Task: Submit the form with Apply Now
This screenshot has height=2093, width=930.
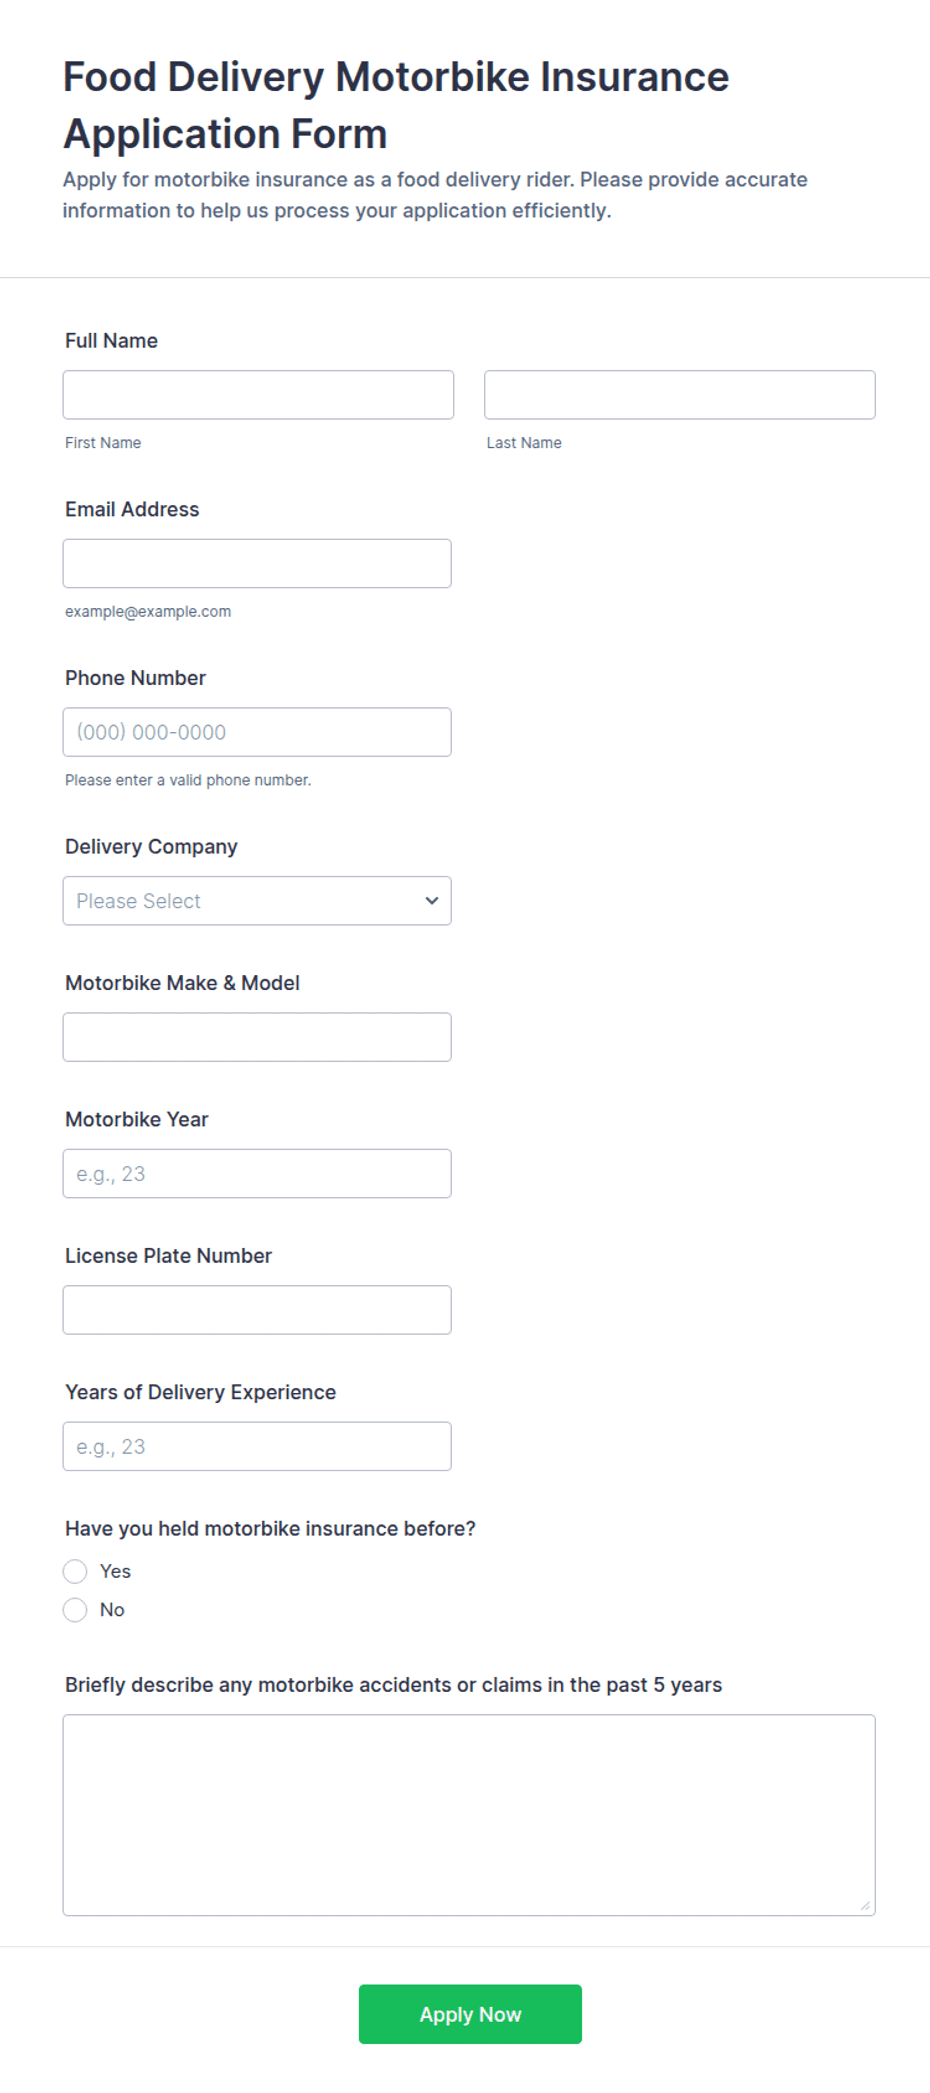Action: [470, 2014]
